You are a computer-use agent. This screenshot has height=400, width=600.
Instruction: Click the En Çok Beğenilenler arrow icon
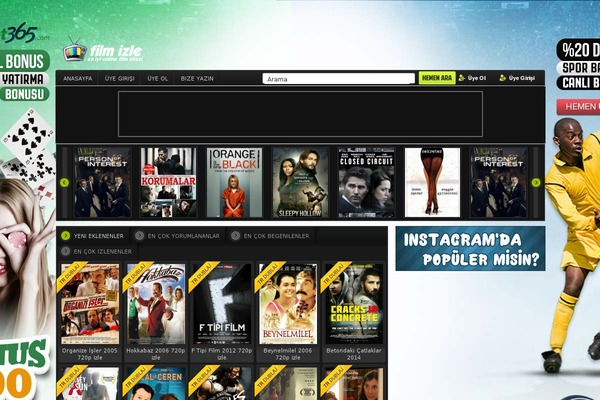[x=235, y=236]
